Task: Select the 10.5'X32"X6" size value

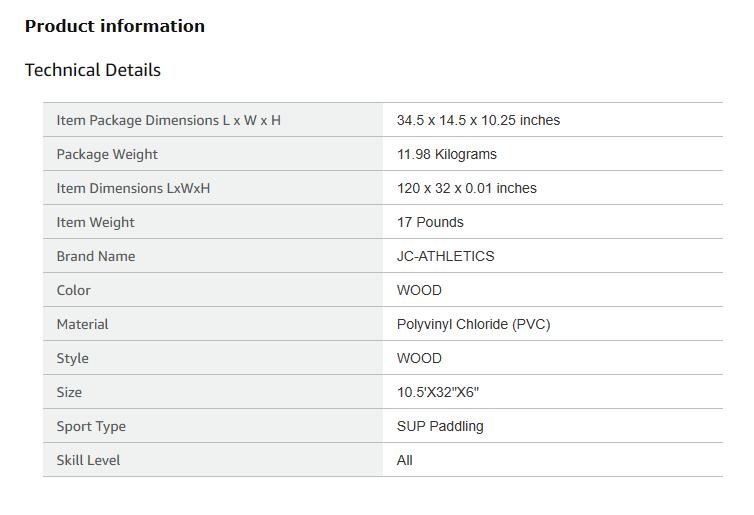Action: (x=437, y=392)
